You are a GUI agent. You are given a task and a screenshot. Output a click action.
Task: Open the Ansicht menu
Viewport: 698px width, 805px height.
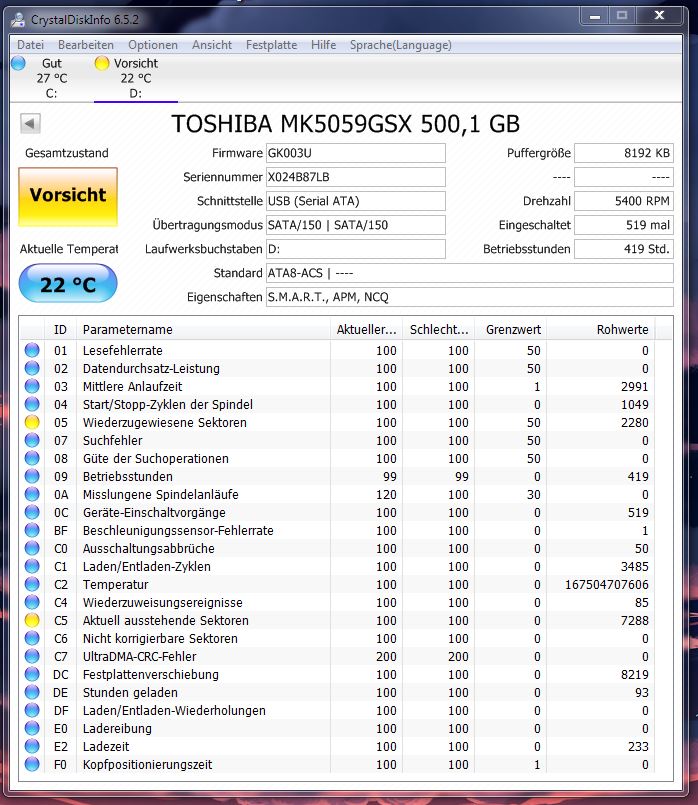211,45
